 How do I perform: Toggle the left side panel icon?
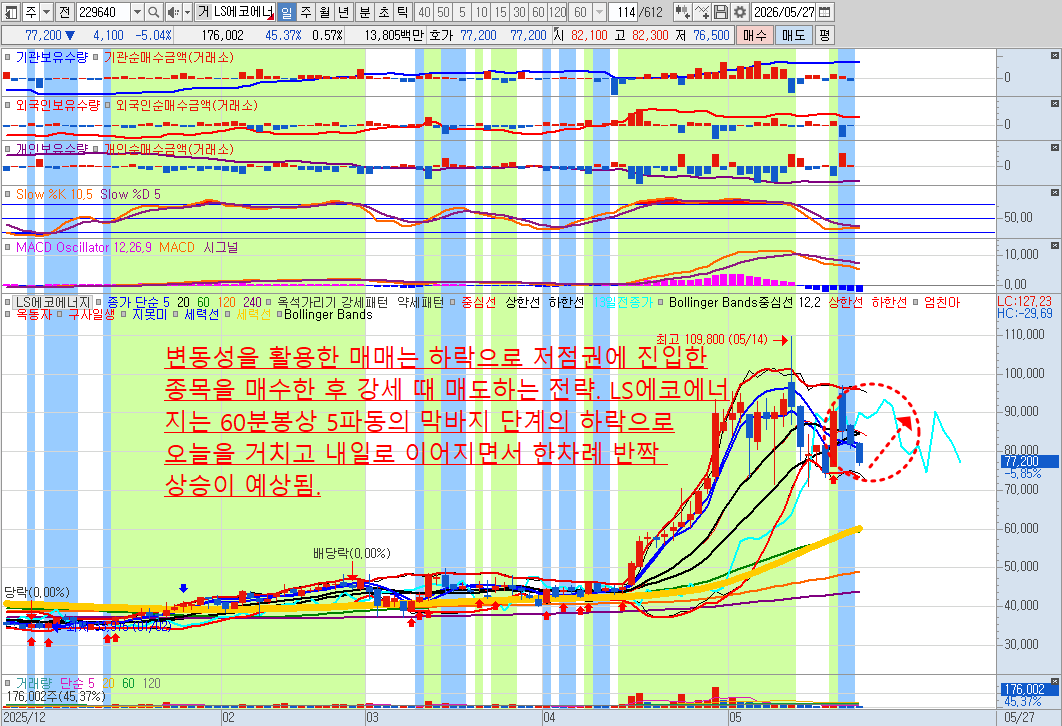12,12
